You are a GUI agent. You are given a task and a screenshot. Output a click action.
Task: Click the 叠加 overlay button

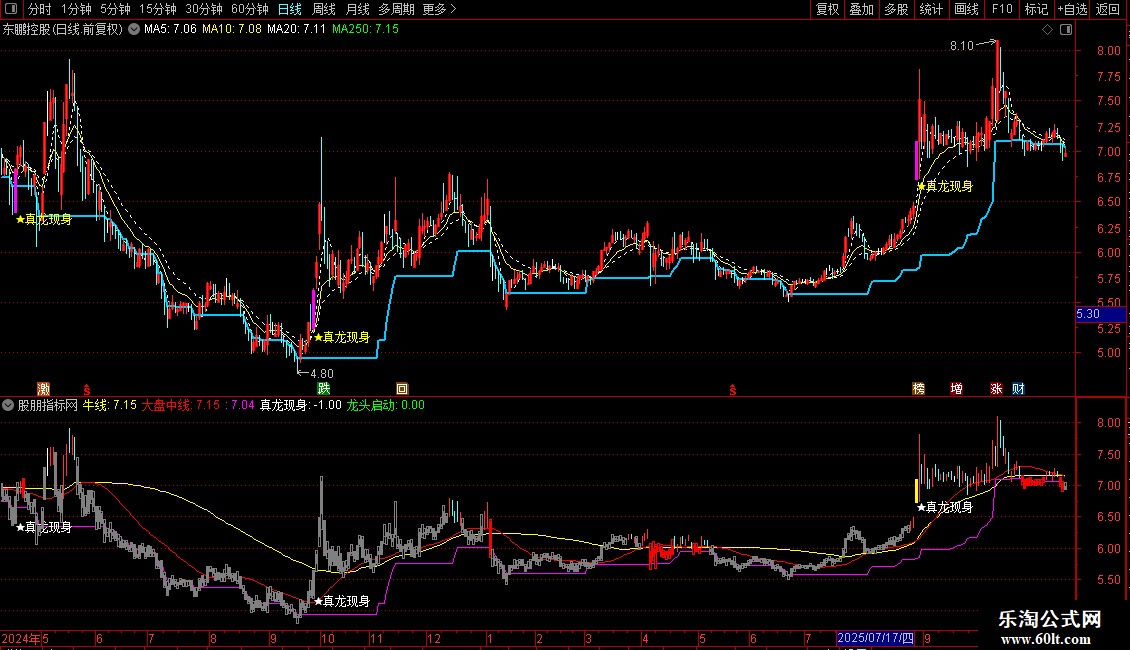[x=861, y=9]
